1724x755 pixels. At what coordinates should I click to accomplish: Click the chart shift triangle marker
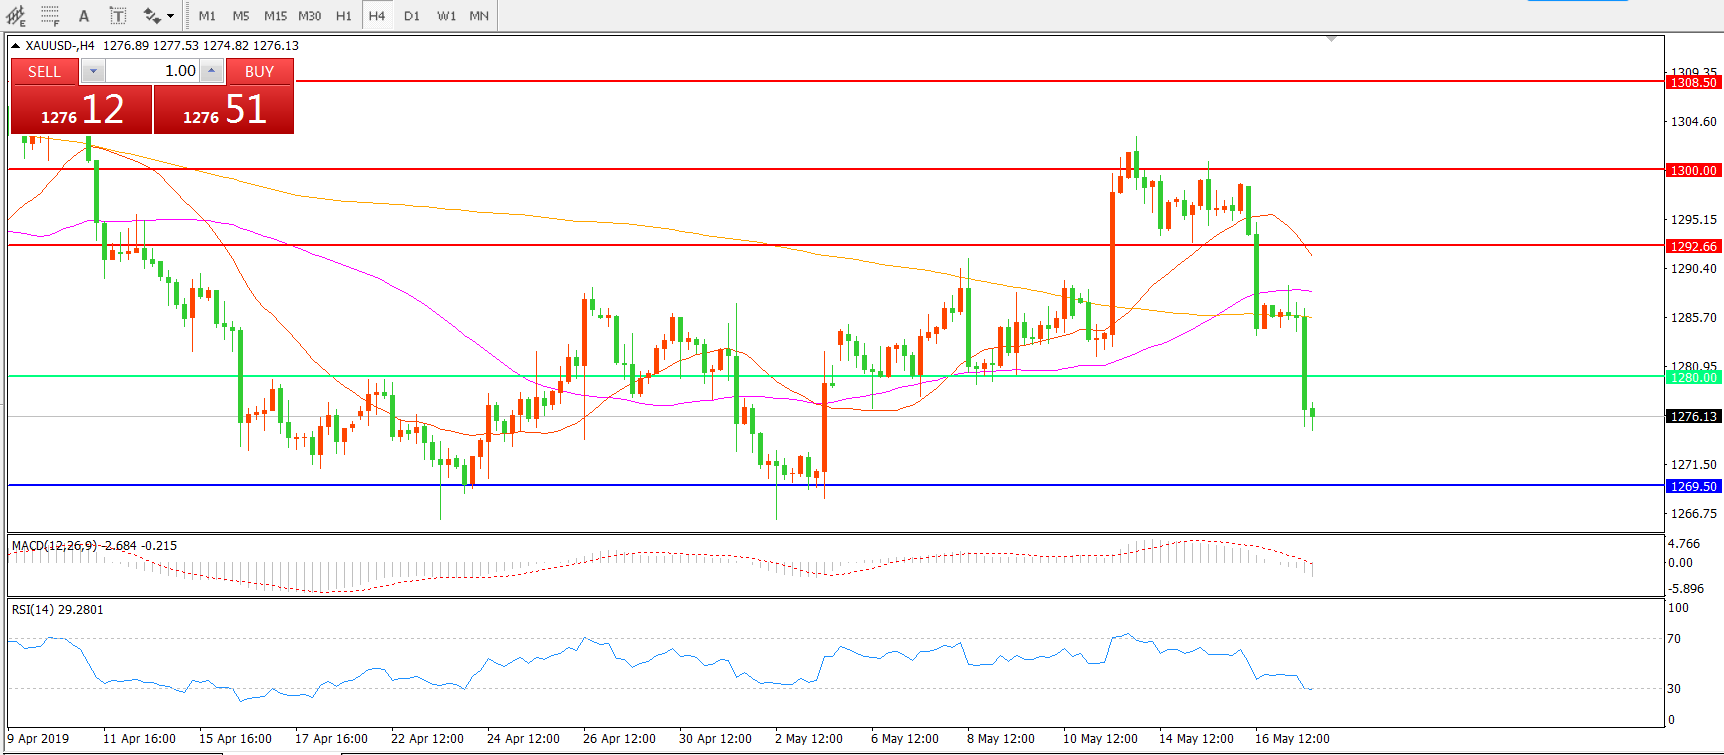click(1331, 39)
